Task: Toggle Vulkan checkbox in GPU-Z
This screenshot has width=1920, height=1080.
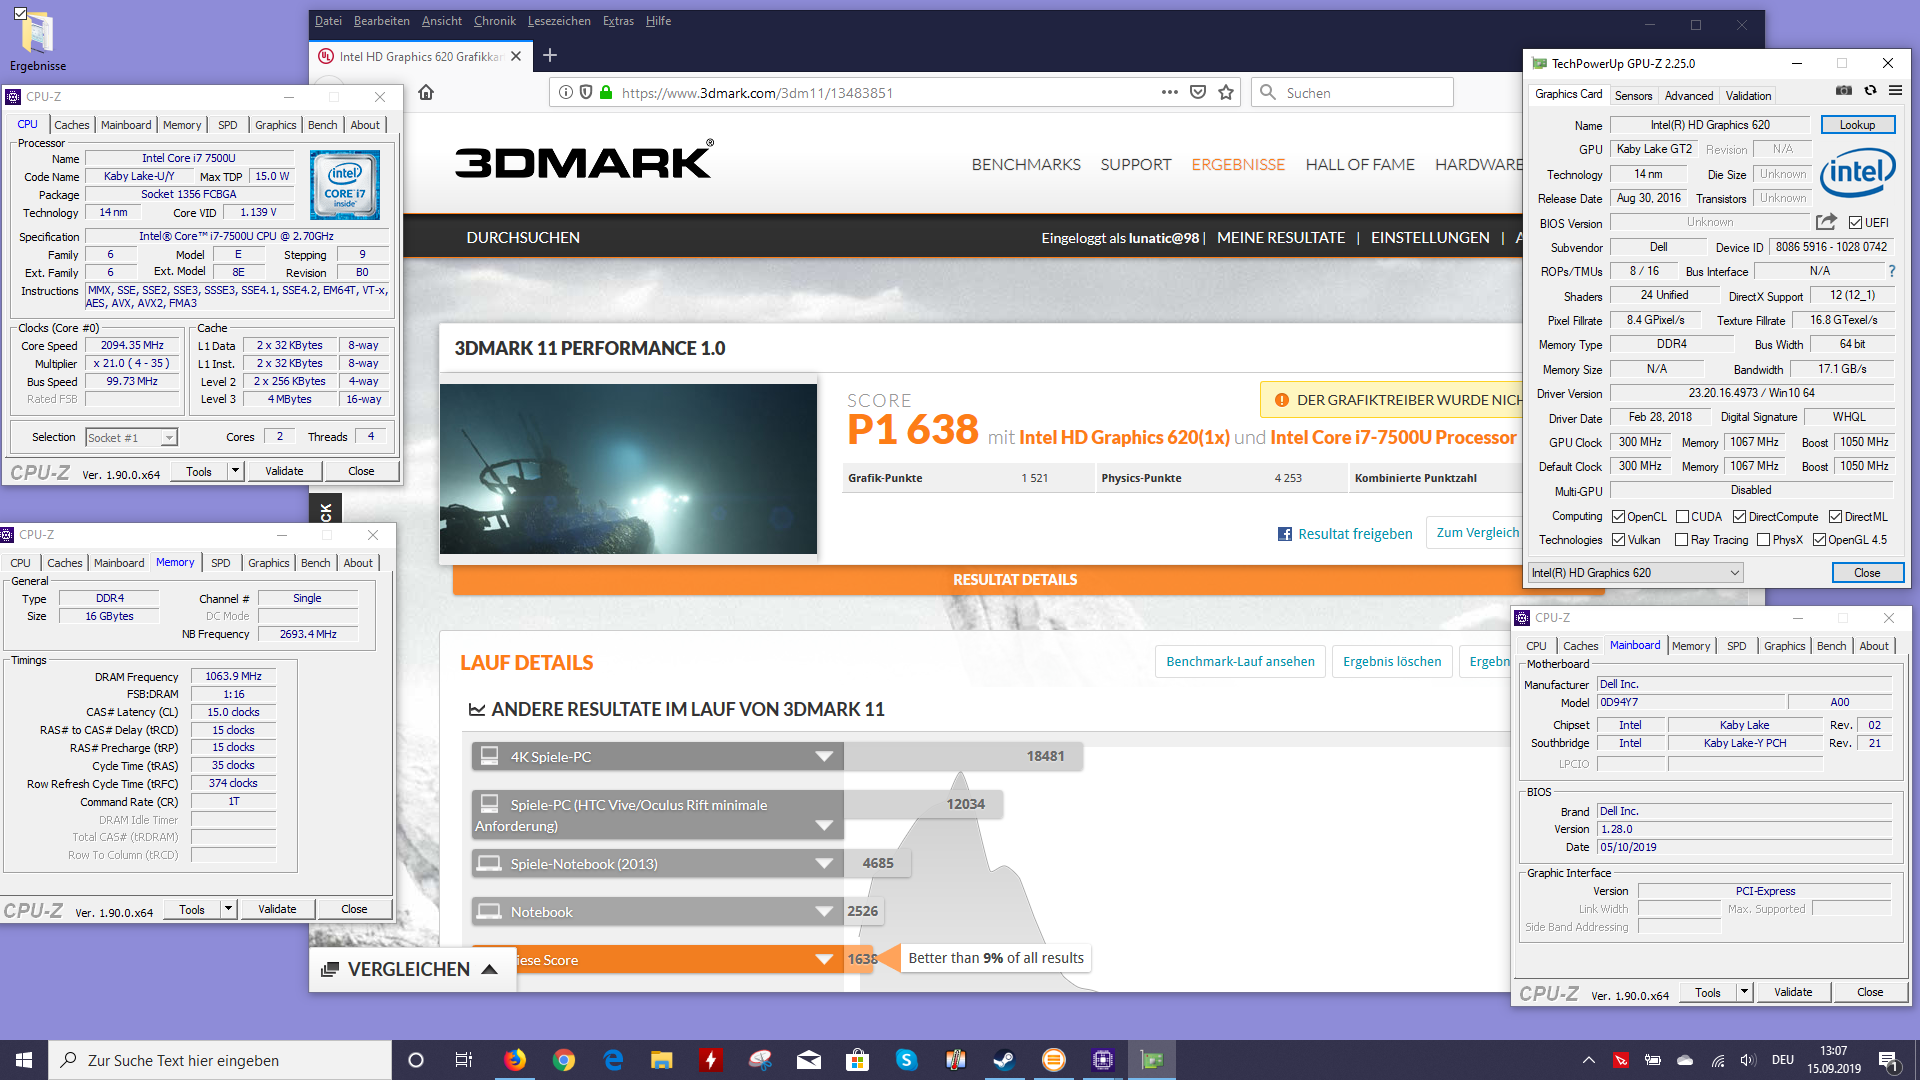Action: (x=1618, y=540)
